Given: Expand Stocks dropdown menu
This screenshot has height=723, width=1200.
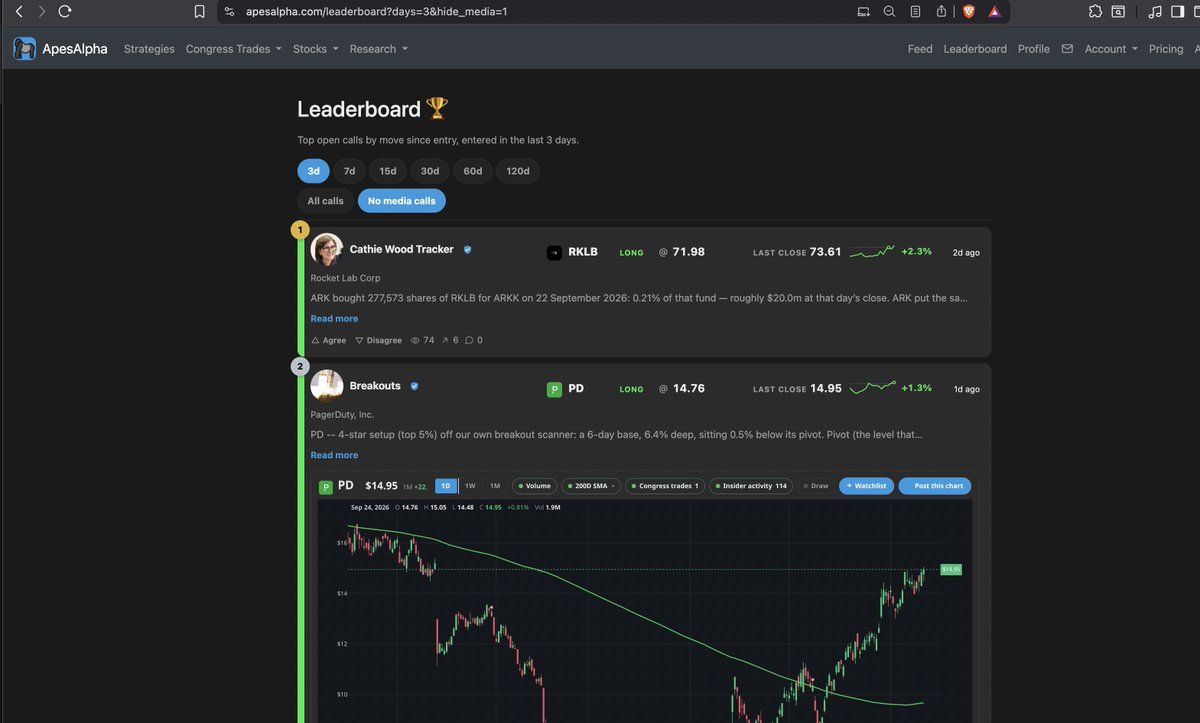Looking at the screenshot, I should 316,48.
